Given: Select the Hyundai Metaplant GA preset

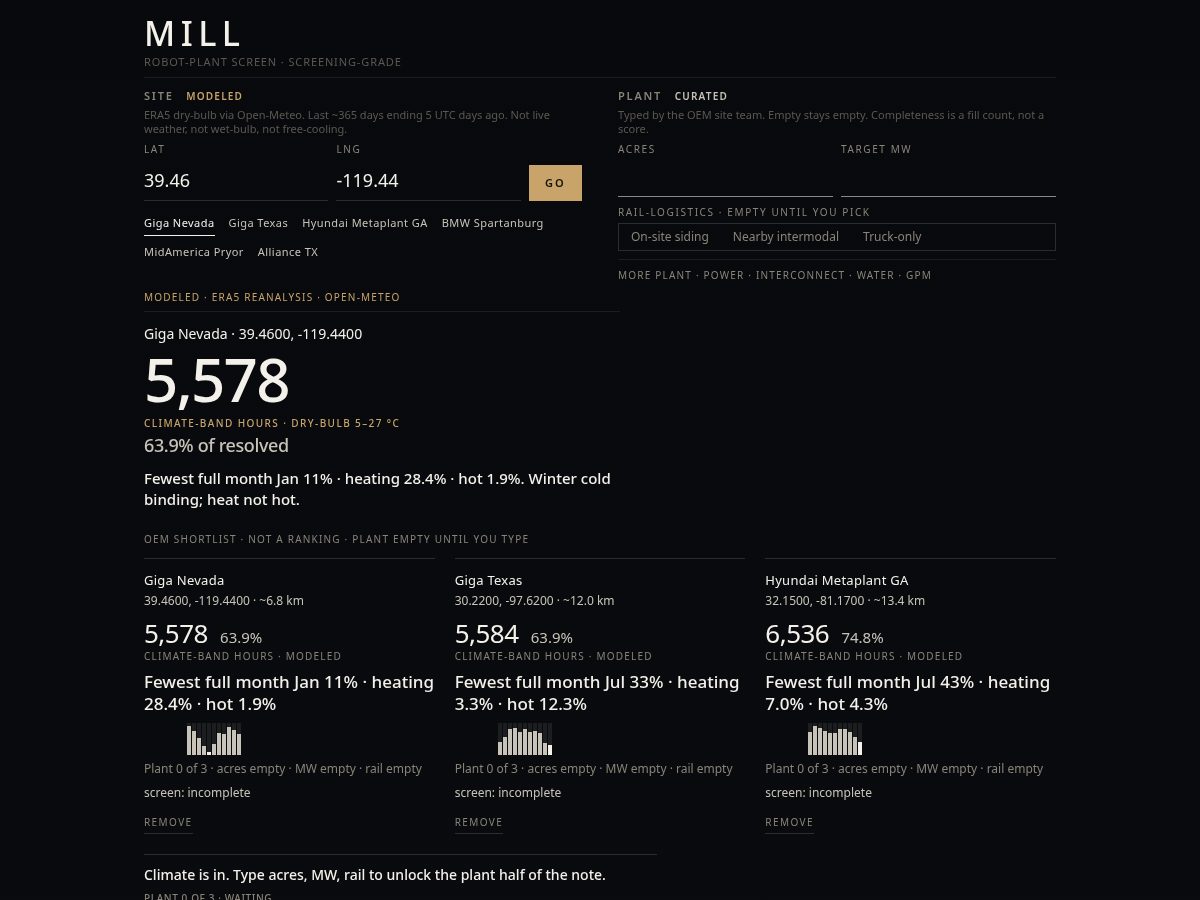Looking at the screenshot, I should pyautogui.click(x=365, y=223).
